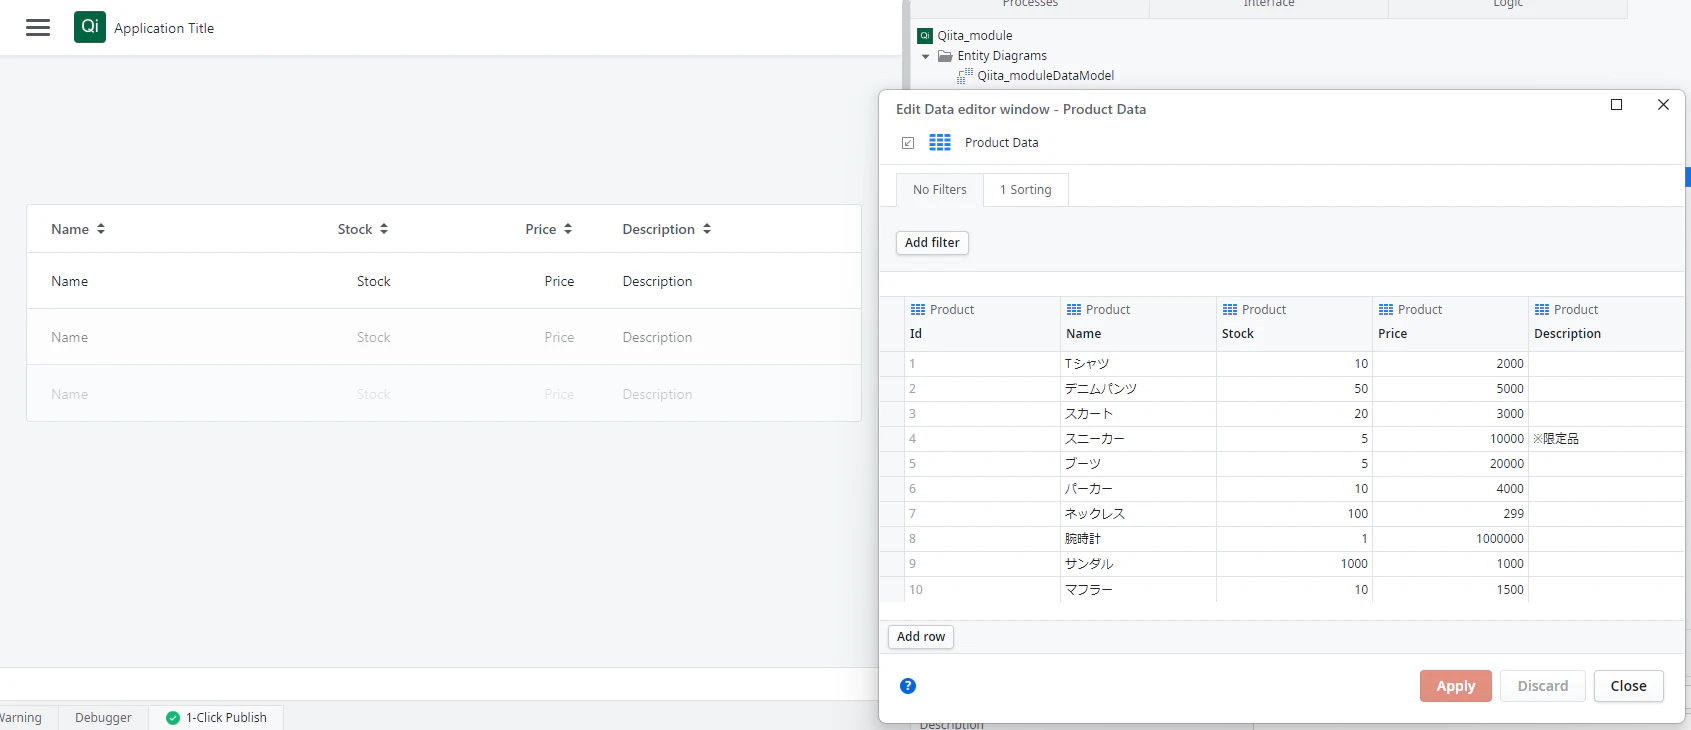Click the Name cell サンダル
Viewport: 1691px width, 730px height.
pyautogui.click(x=1138, y=564)
